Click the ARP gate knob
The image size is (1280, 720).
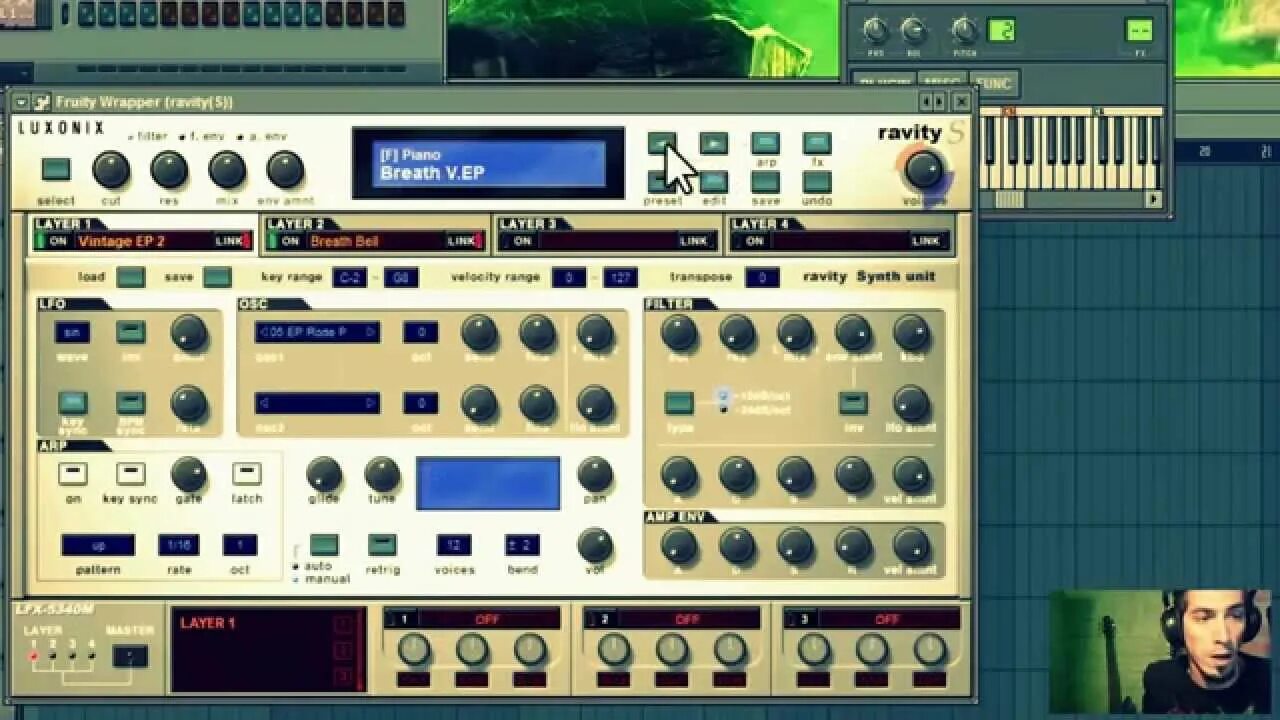click(x=188, y=474)
